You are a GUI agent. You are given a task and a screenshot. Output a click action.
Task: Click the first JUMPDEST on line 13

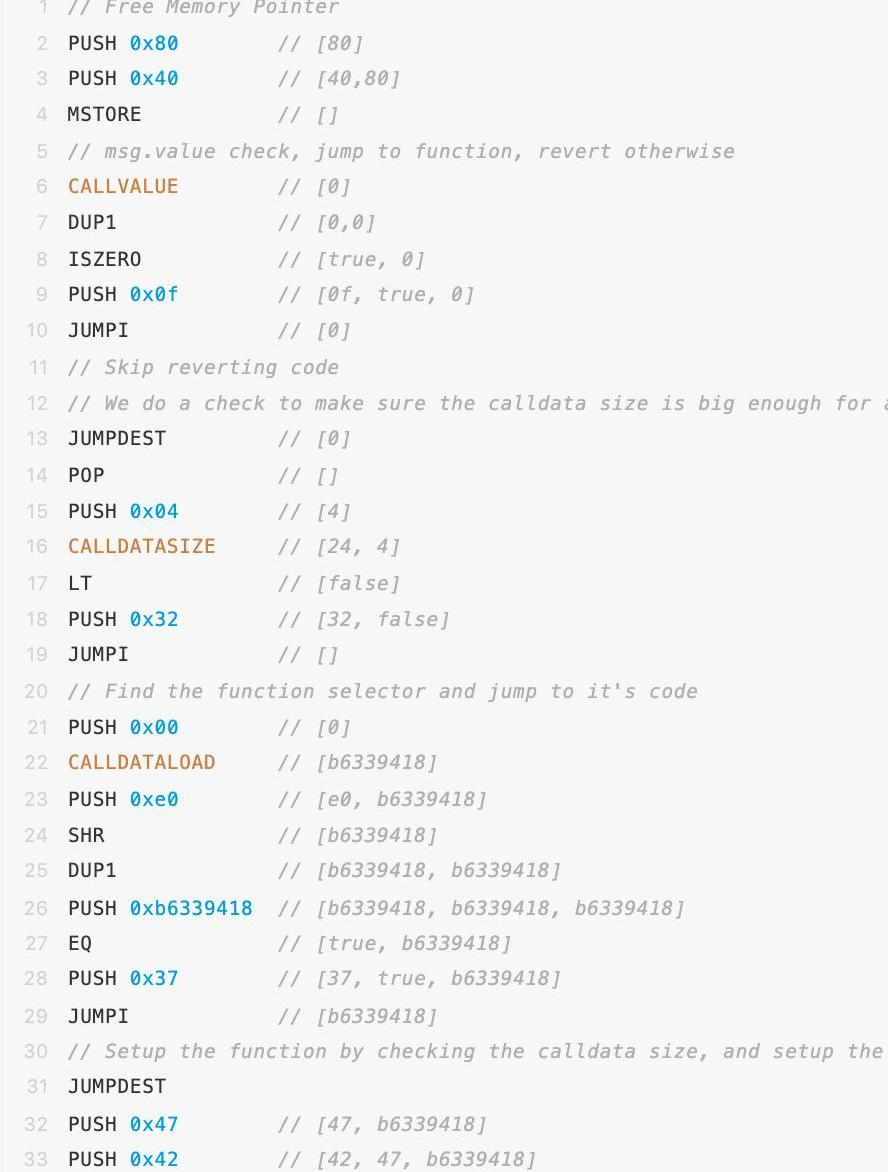[117, 438]
